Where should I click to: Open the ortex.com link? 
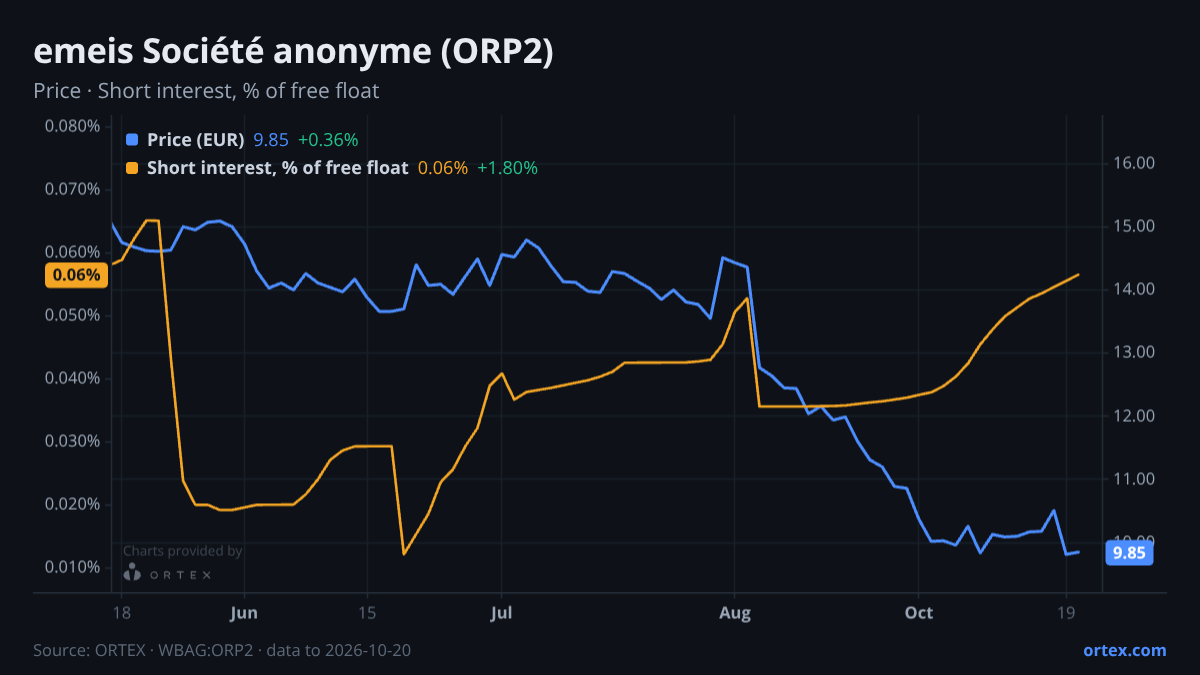coord(1124,650)
